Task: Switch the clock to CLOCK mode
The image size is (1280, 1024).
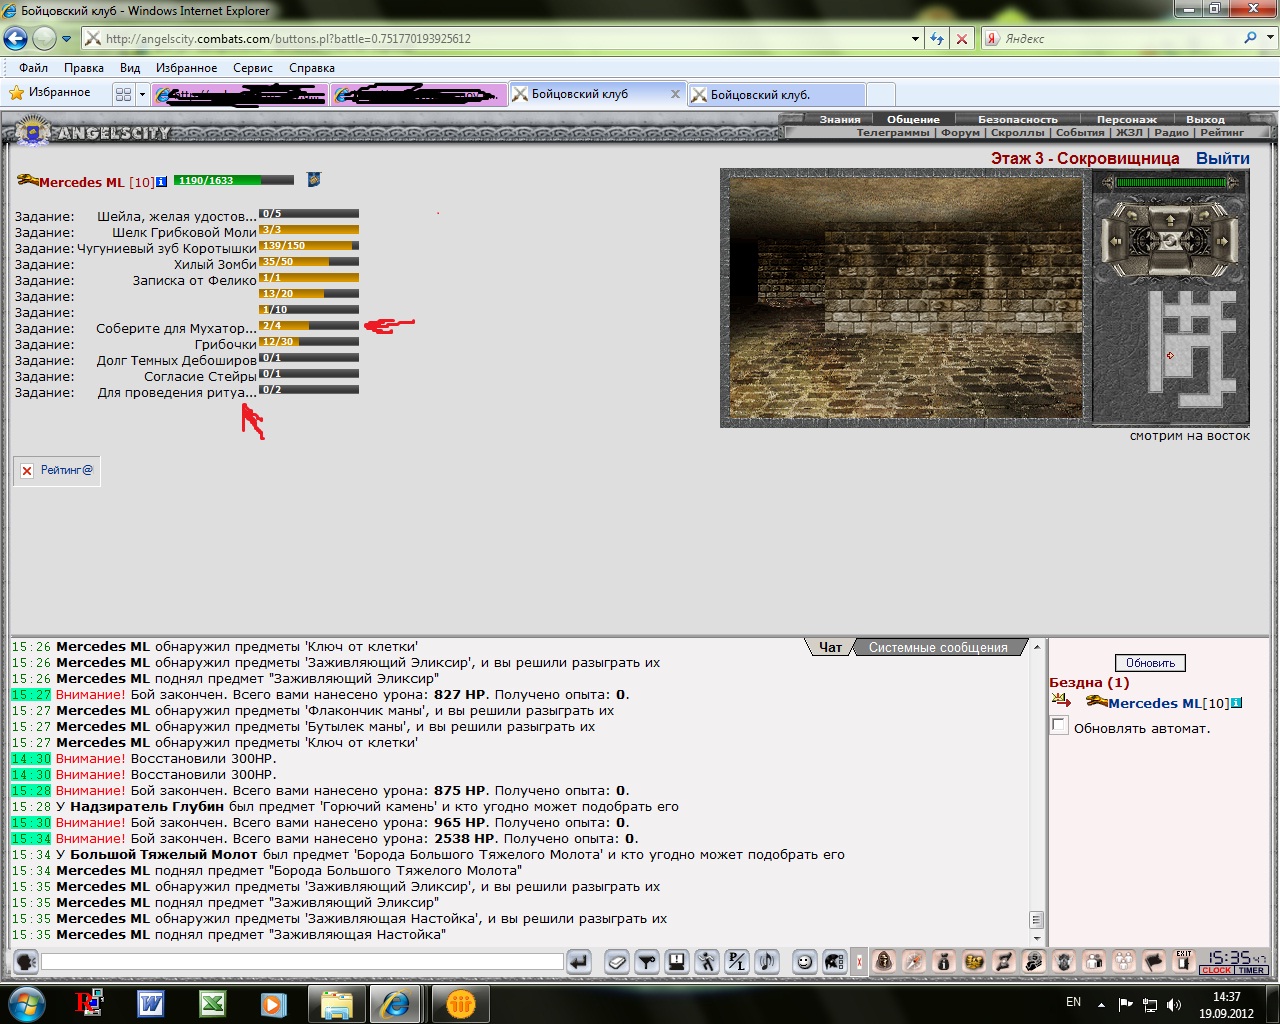Action: 1217,970
